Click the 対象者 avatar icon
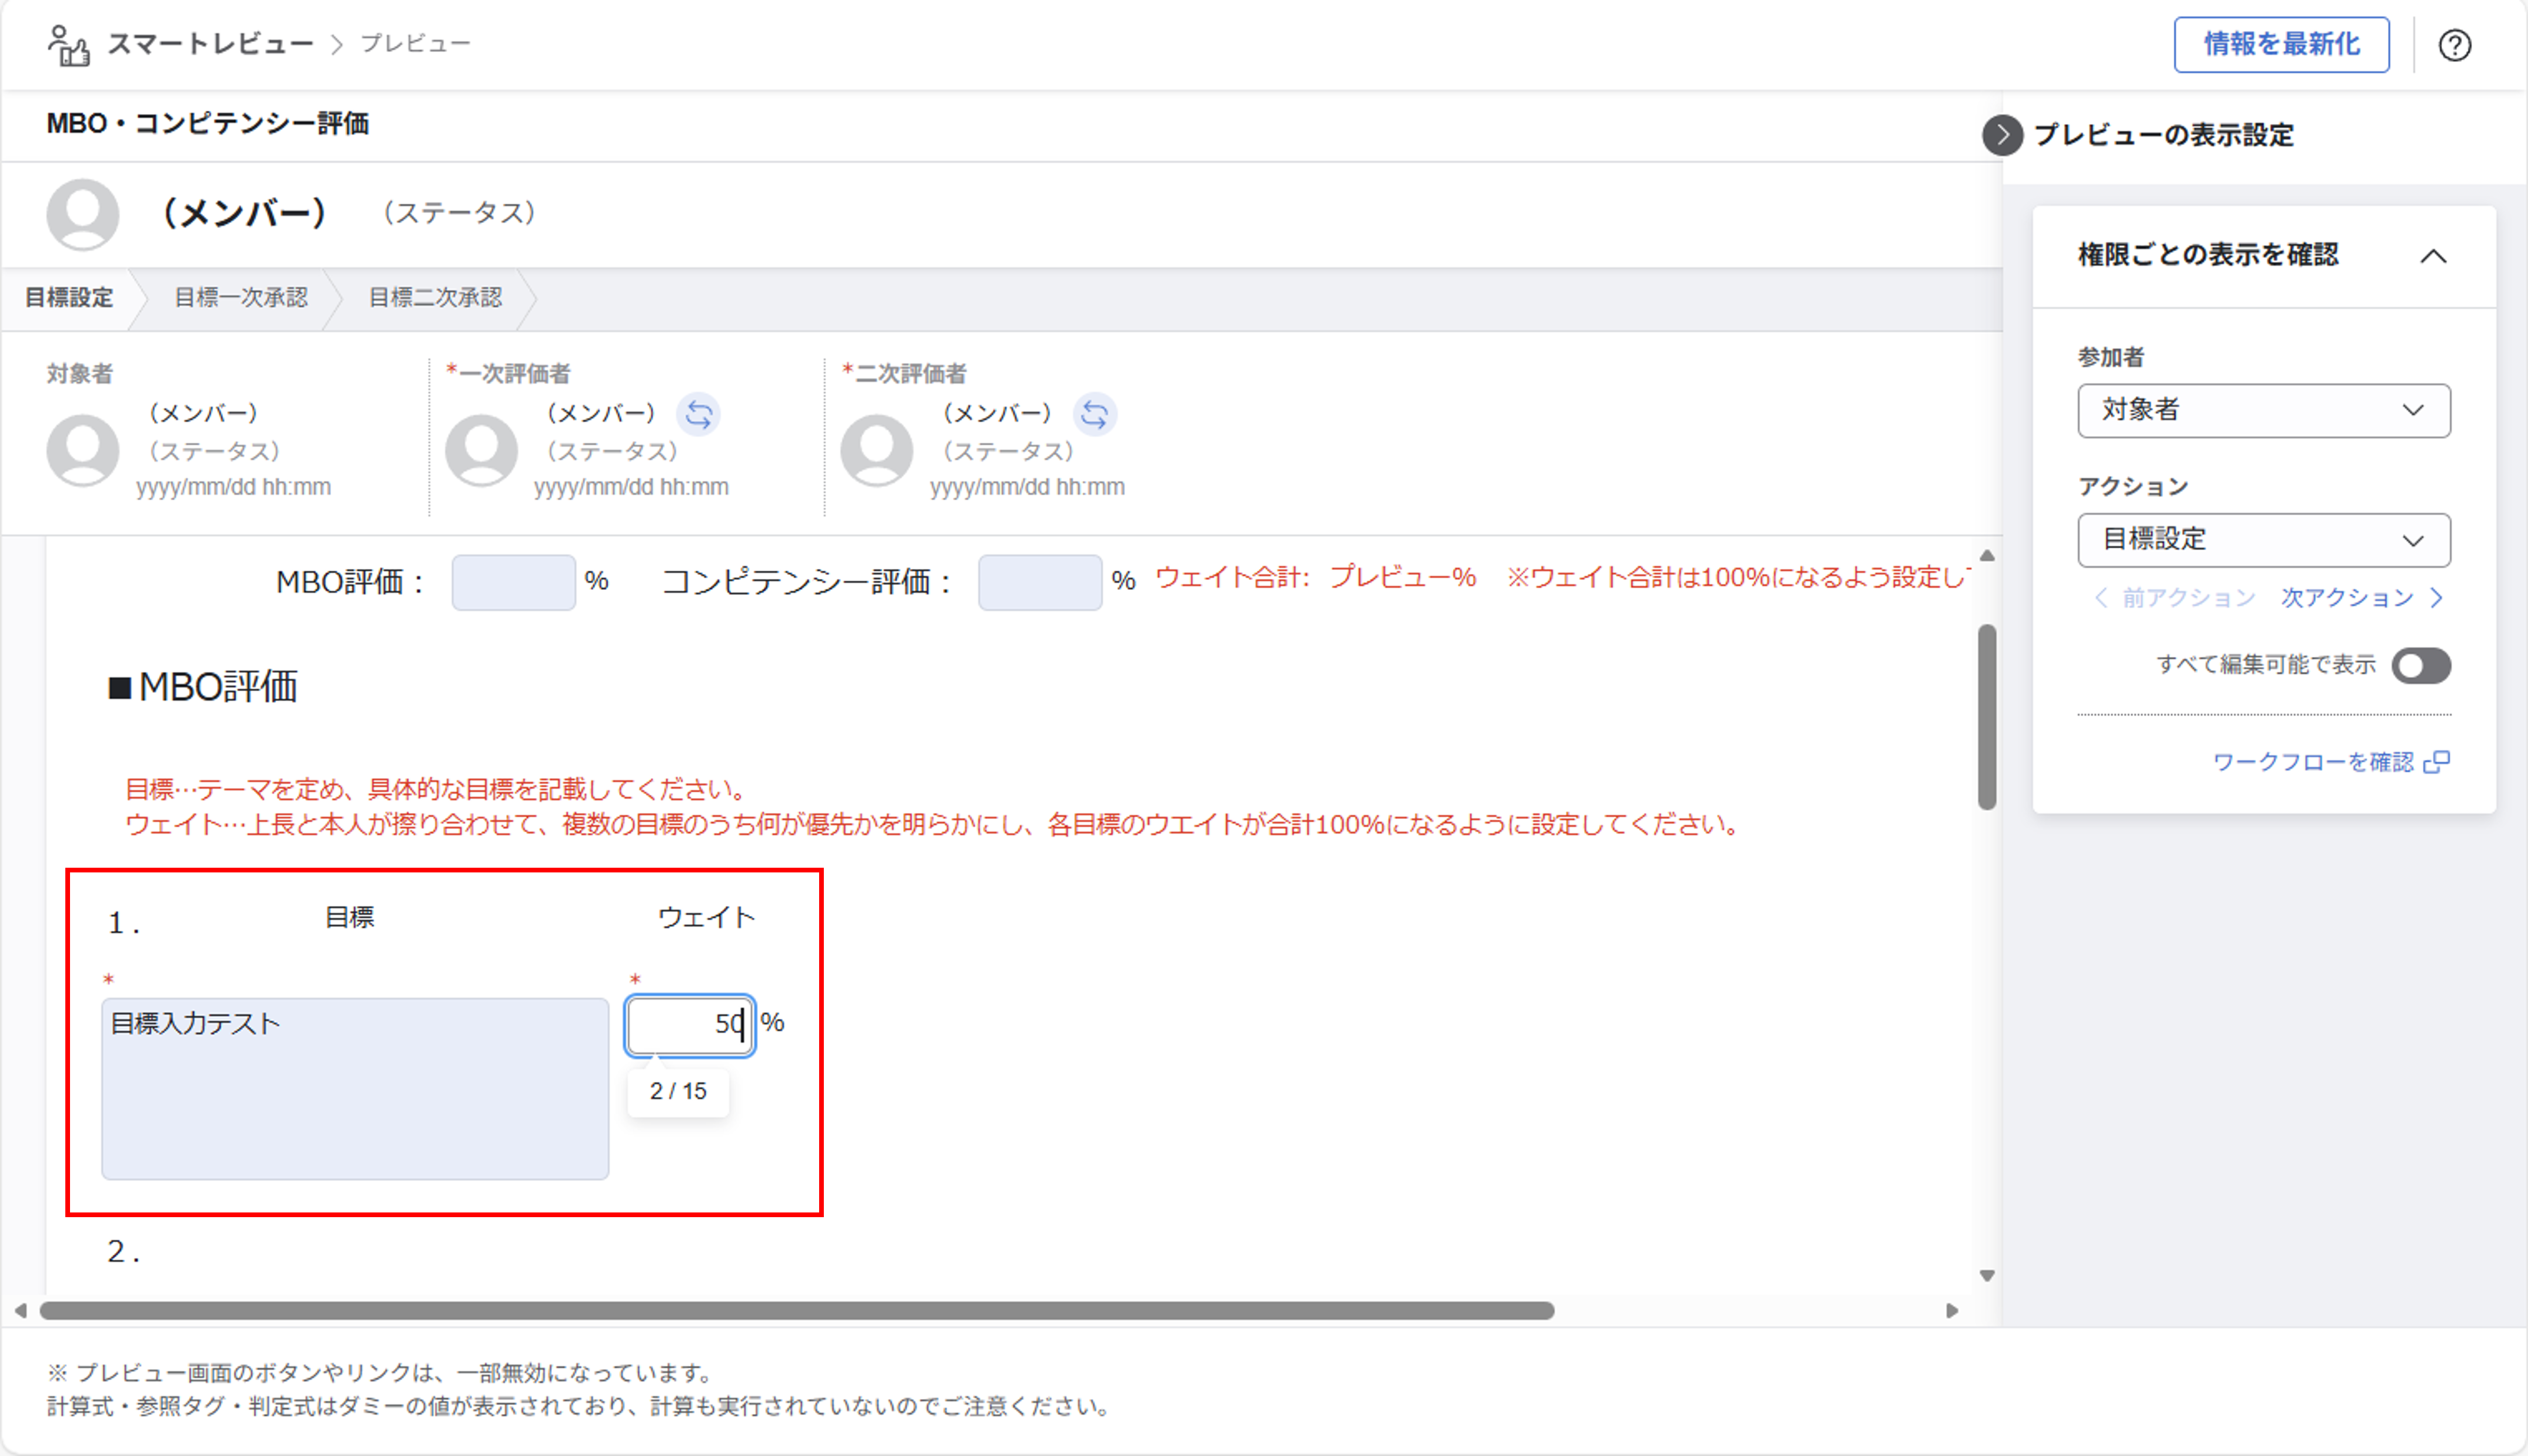 82,450
